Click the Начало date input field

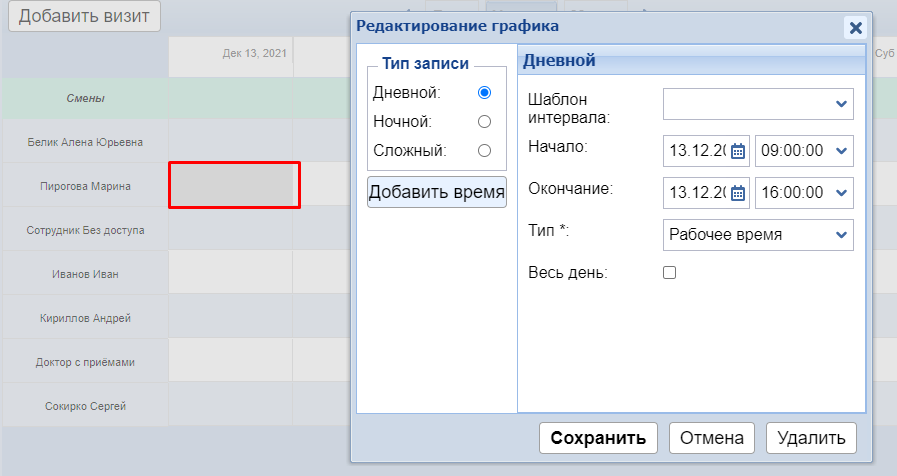(696, 151)
